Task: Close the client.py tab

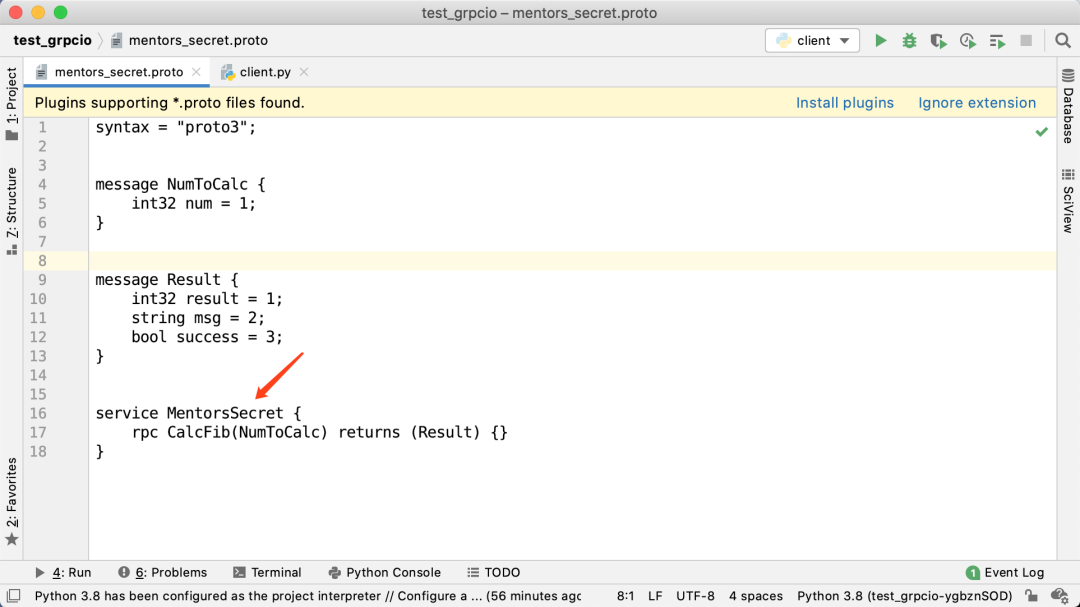Action: coord(304,72)
